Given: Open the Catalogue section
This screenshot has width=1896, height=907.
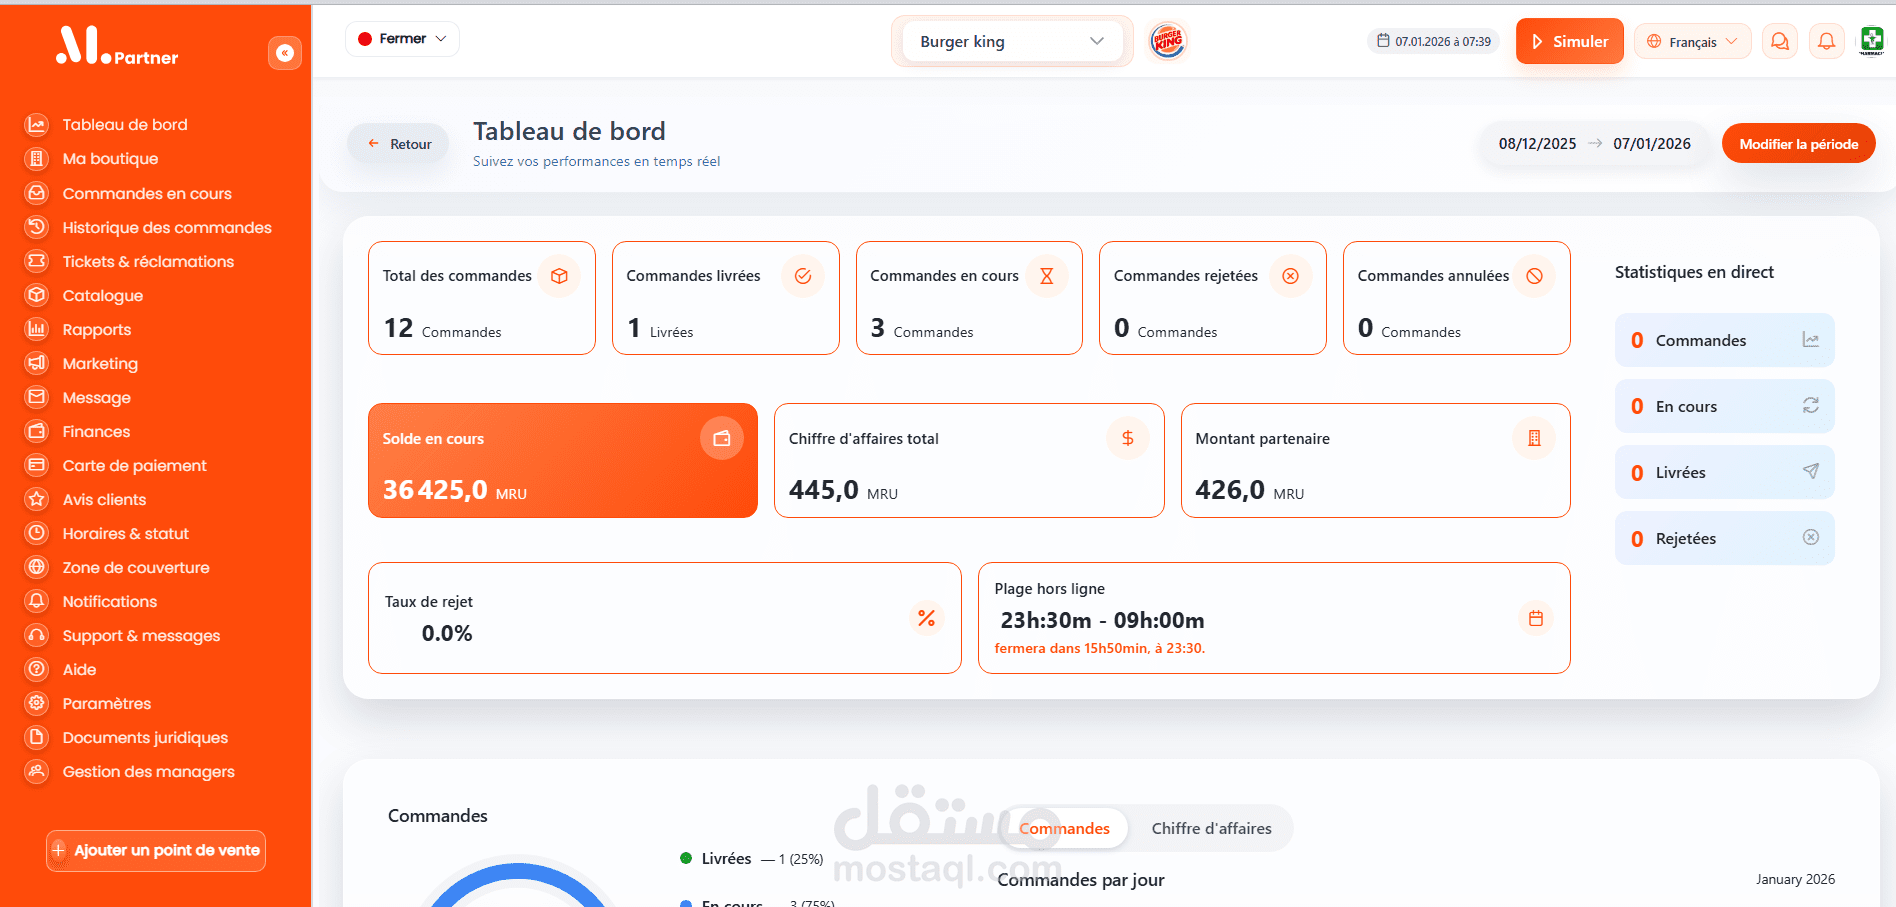Looking at the screenshot, I should coord(103,295).
